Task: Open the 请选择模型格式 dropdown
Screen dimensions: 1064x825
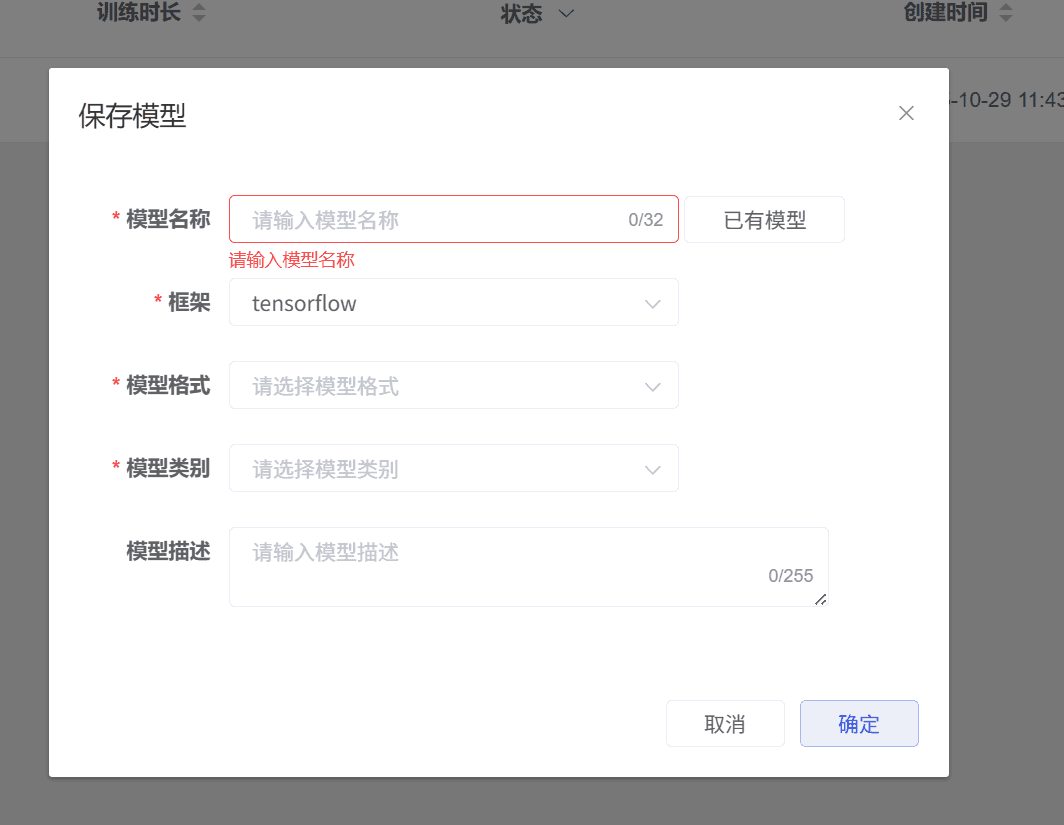Action: pyautogui.click(x=440, y=386)
